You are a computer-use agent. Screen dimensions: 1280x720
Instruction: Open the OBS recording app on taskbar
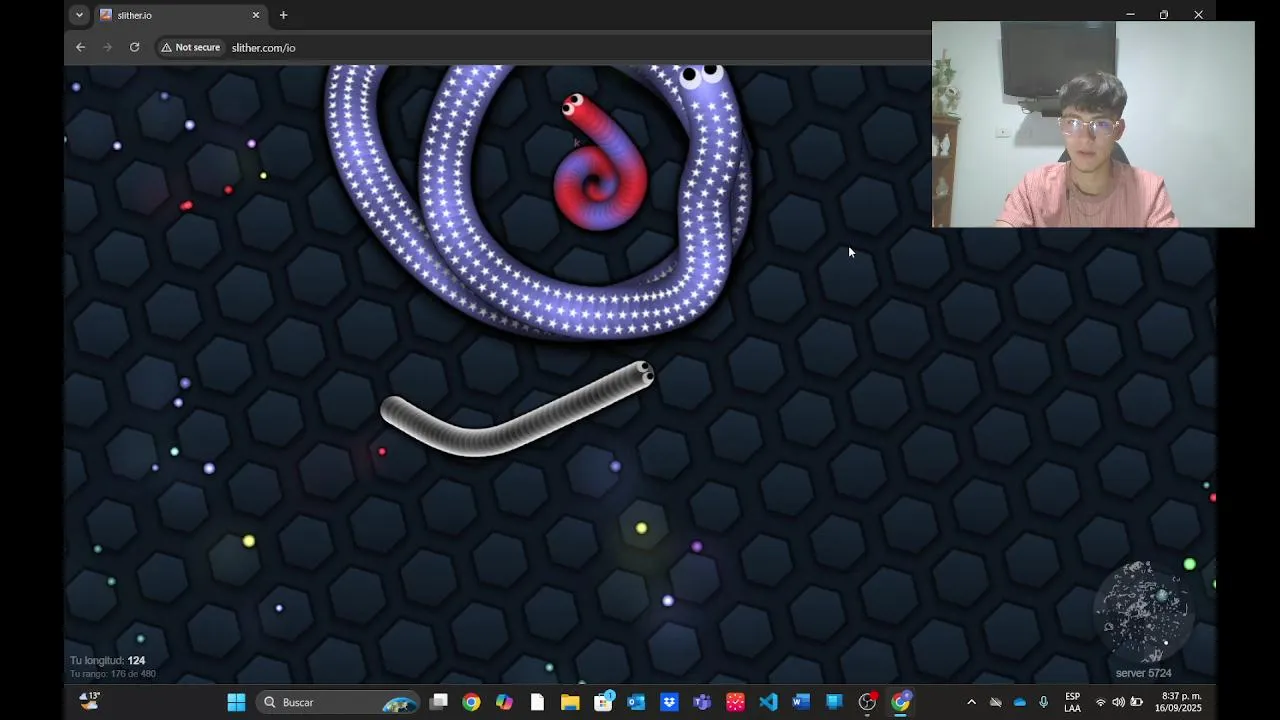point(867,702)
